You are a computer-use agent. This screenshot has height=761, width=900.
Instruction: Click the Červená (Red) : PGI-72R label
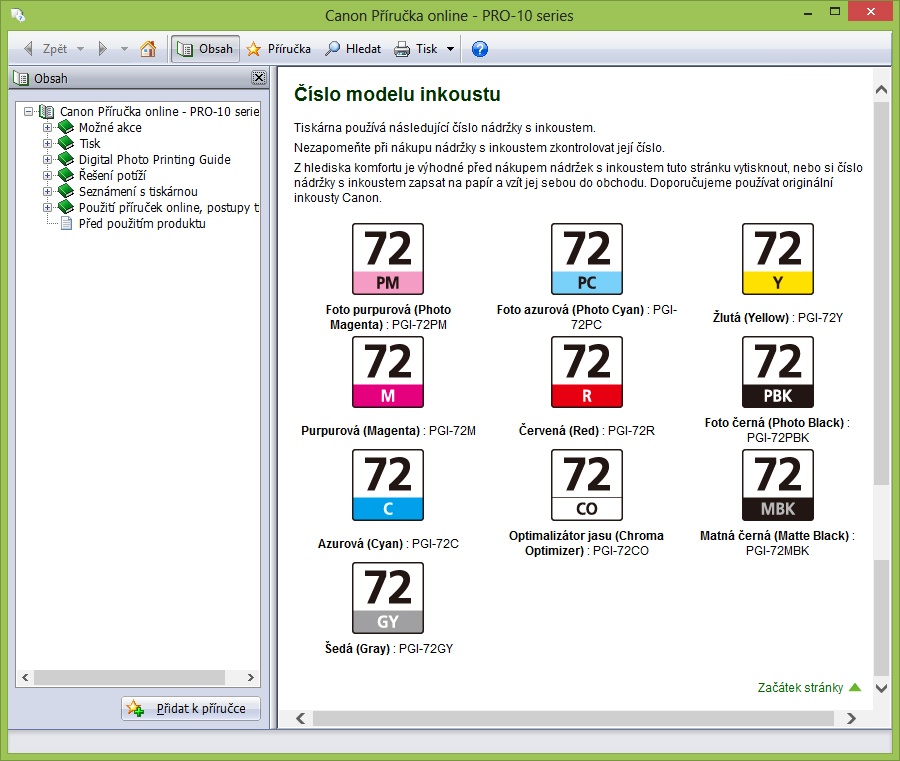(587, 430)
